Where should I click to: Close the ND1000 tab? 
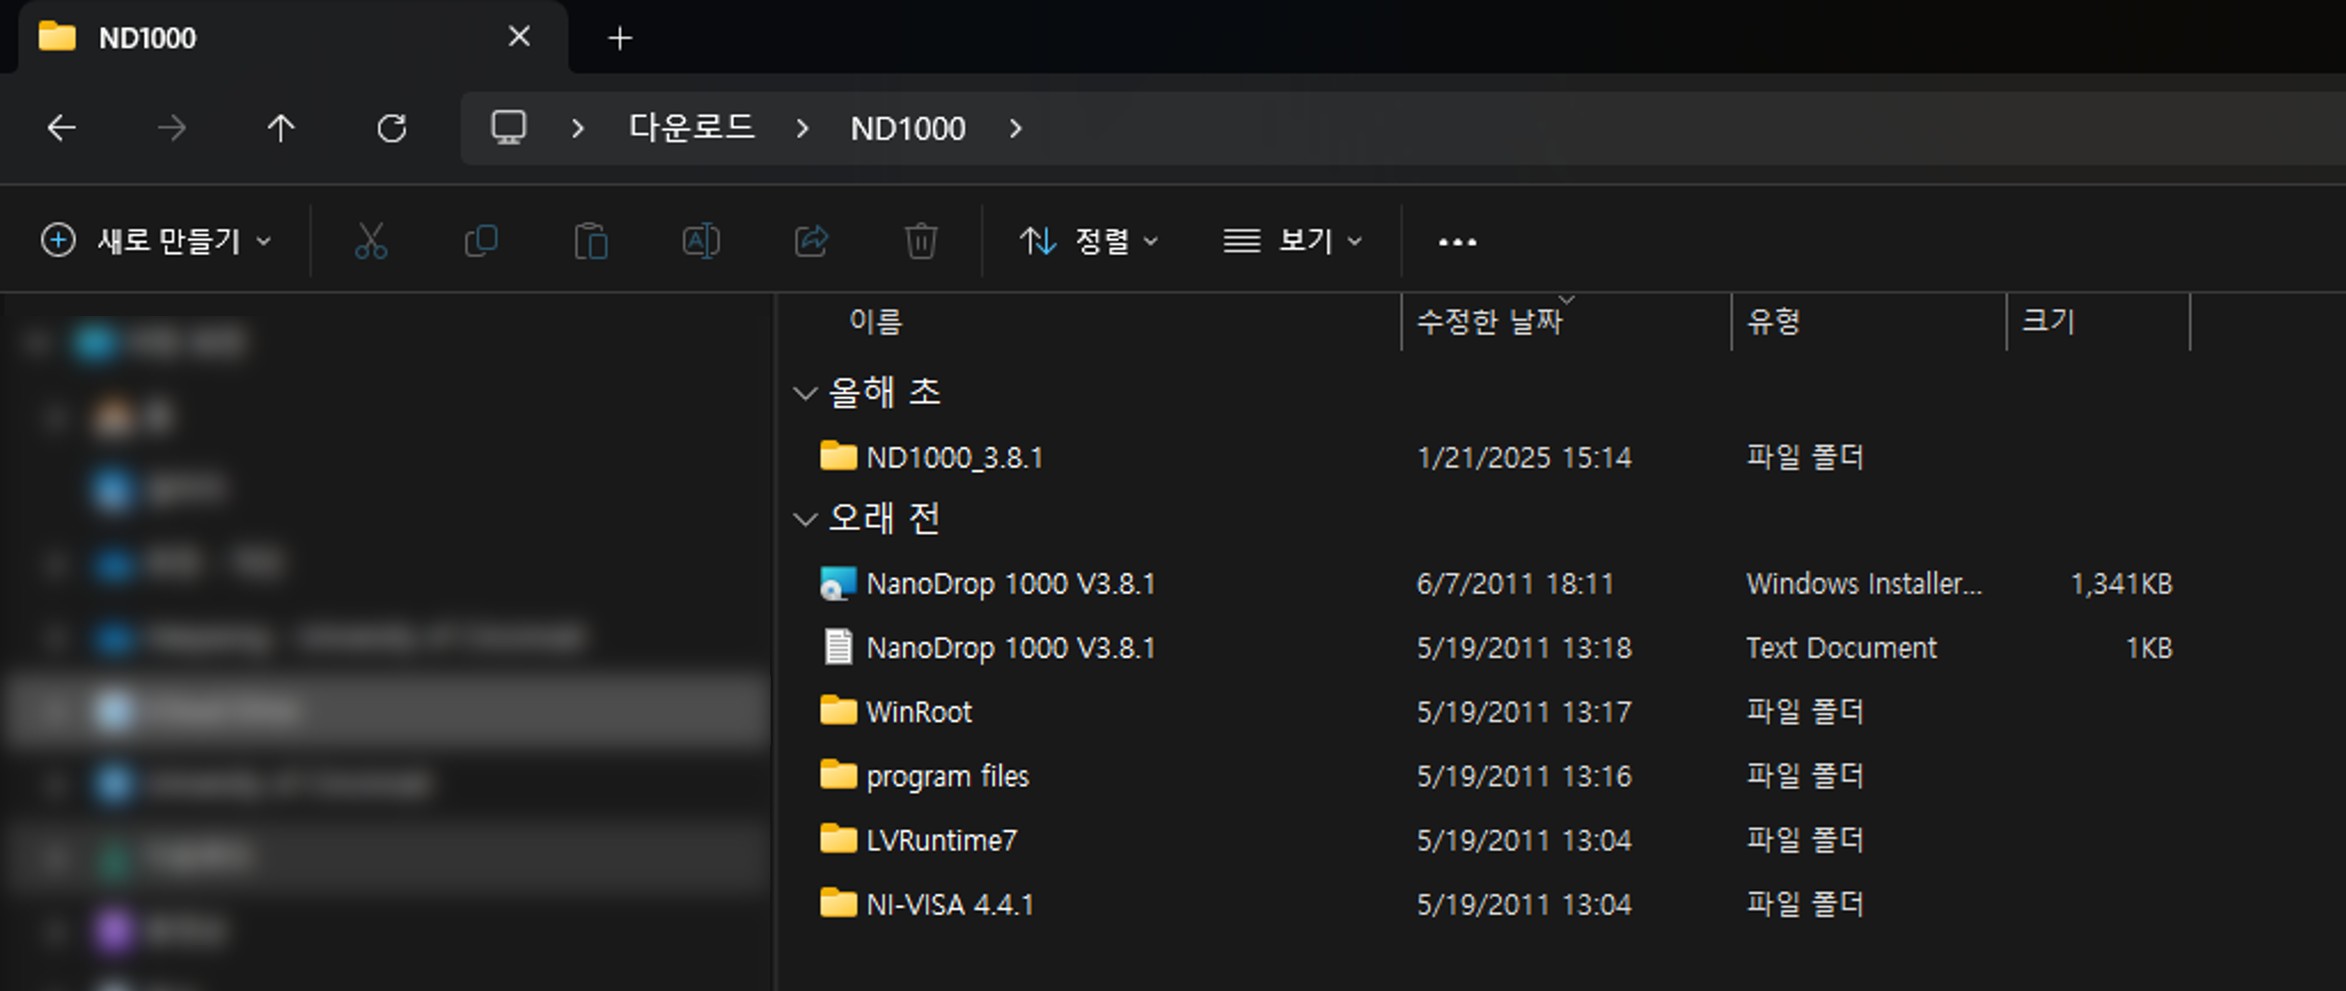519,37
